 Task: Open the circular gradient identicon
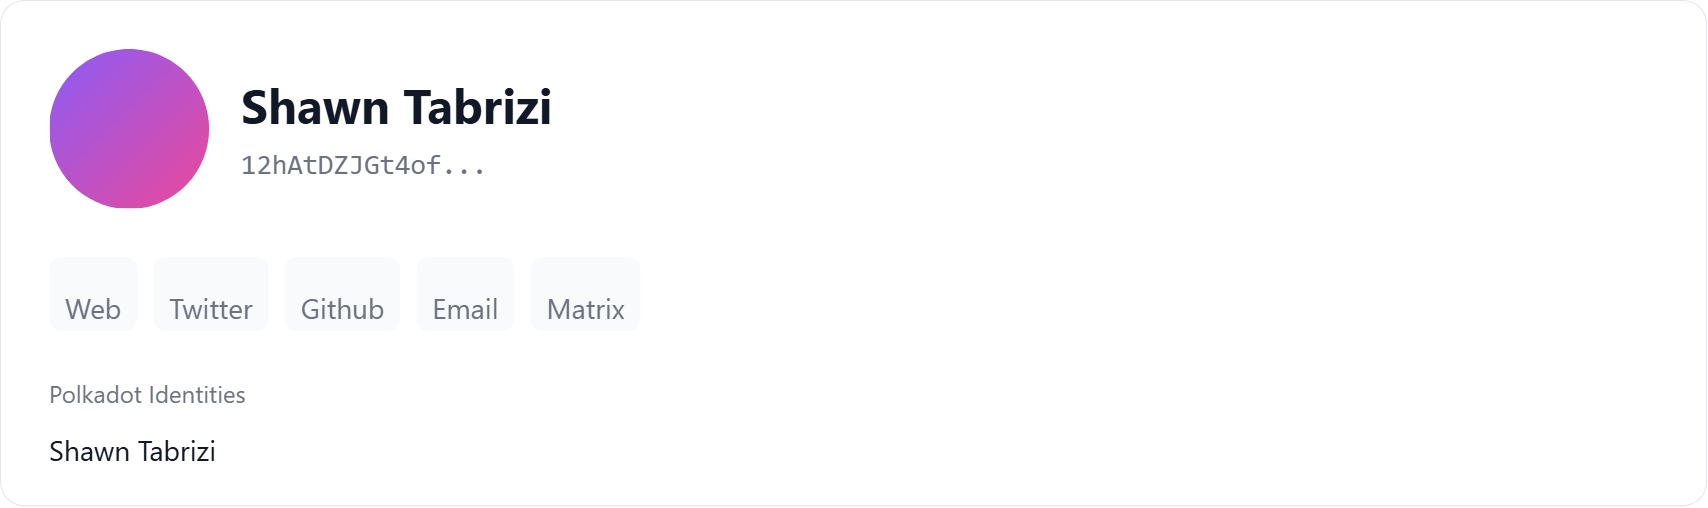pyautogui.click(x=129, y=129)
